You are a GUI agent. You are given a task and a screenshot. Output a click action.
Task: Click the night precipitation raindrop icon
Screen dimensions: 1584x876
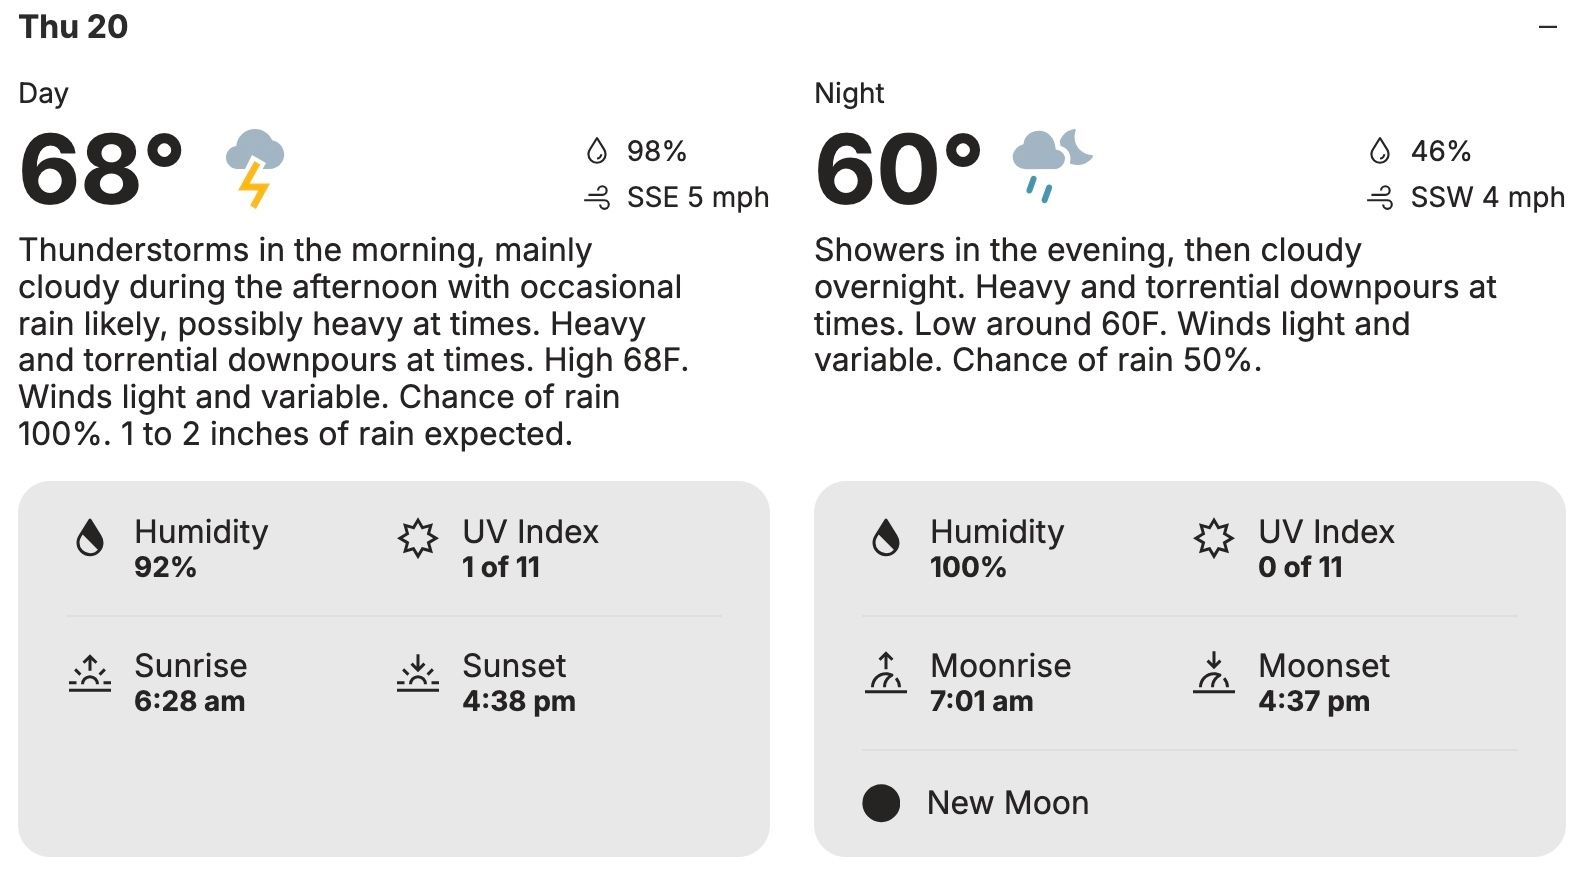click(x=1380, y=151)
